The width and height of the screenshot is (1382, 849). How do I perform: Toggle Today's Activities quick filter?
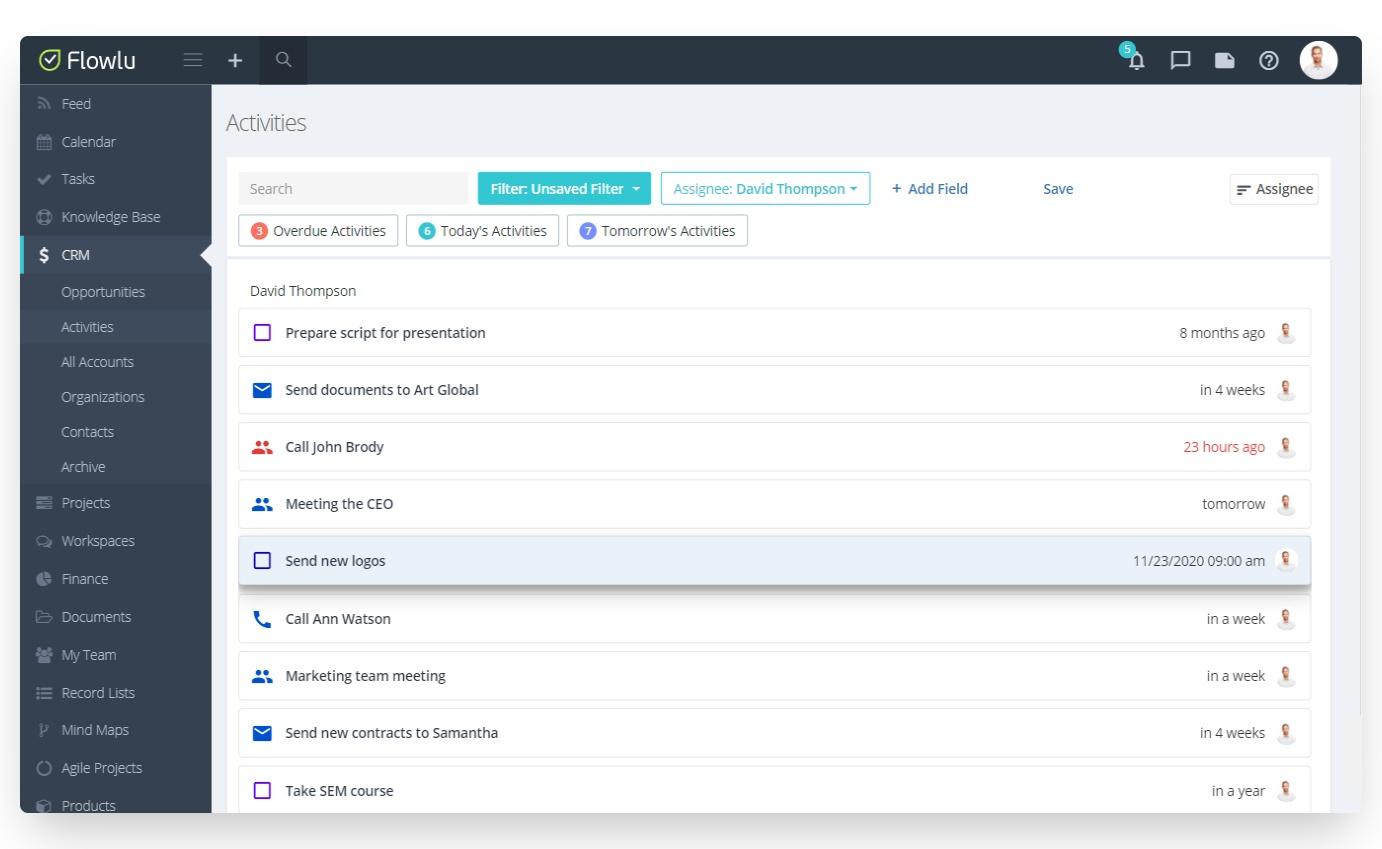pyautogui.click(x=482, y=231)
